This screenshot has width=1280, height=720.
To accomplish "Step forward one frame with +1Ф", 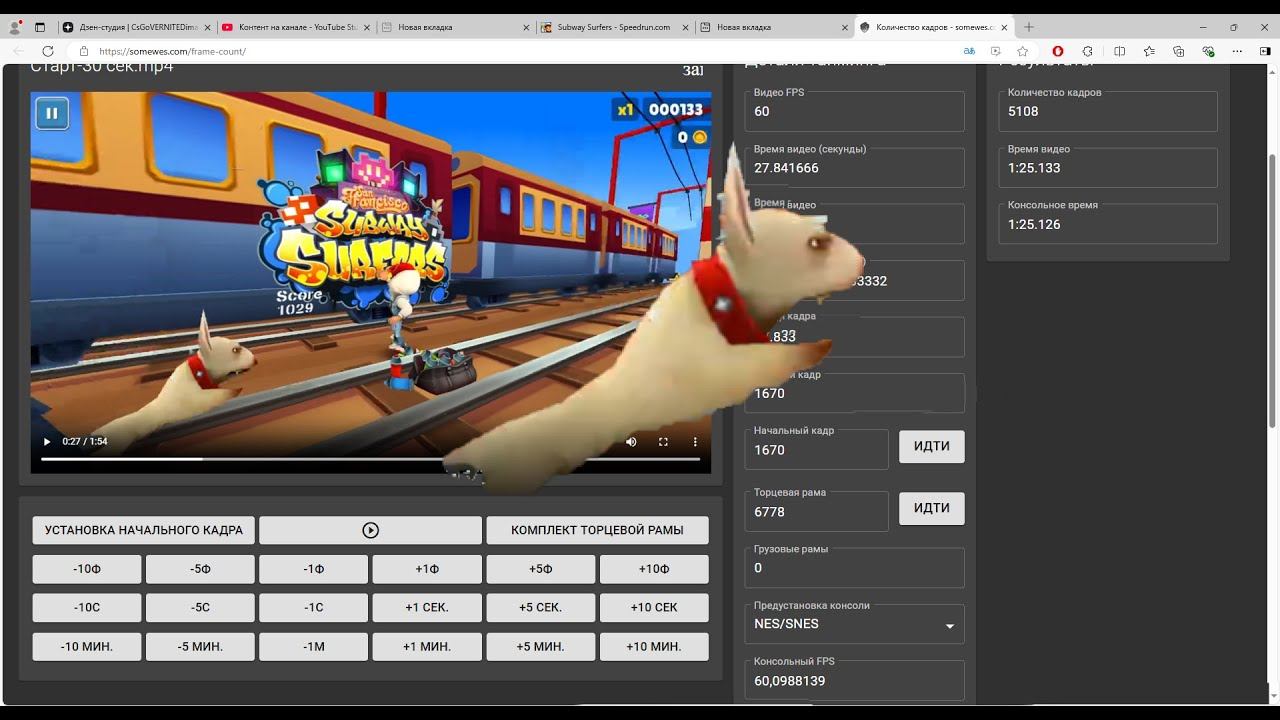I will point(427,569).
